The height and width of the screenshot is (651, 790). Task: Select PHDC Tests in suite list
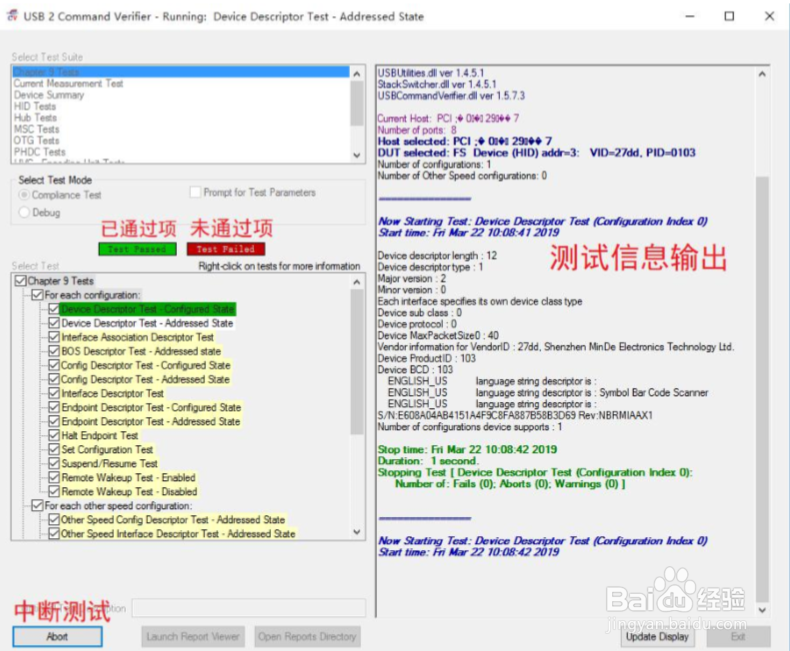click(39, 152)
